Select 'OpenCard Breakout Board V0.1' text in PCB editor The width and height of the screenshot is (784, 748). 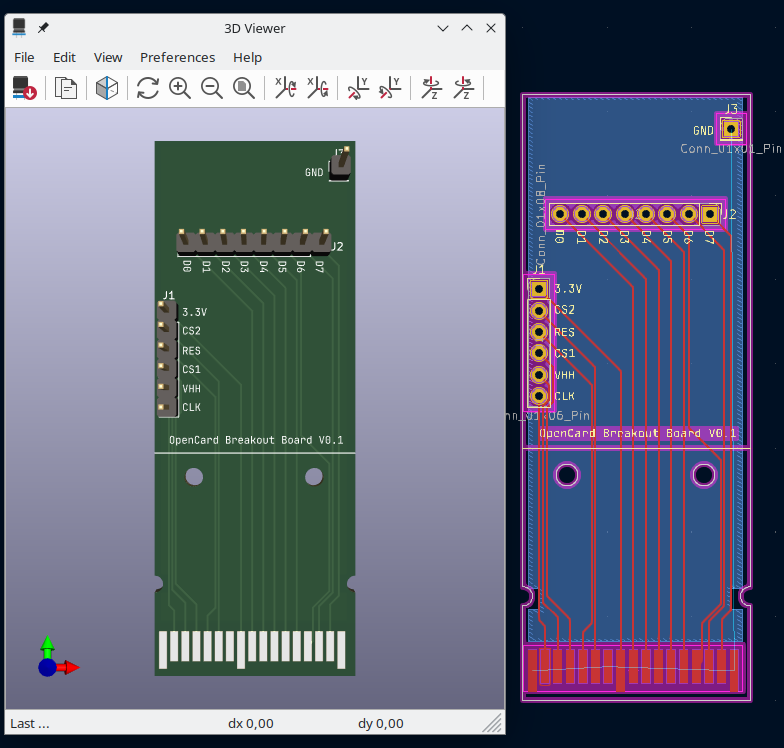638,433
